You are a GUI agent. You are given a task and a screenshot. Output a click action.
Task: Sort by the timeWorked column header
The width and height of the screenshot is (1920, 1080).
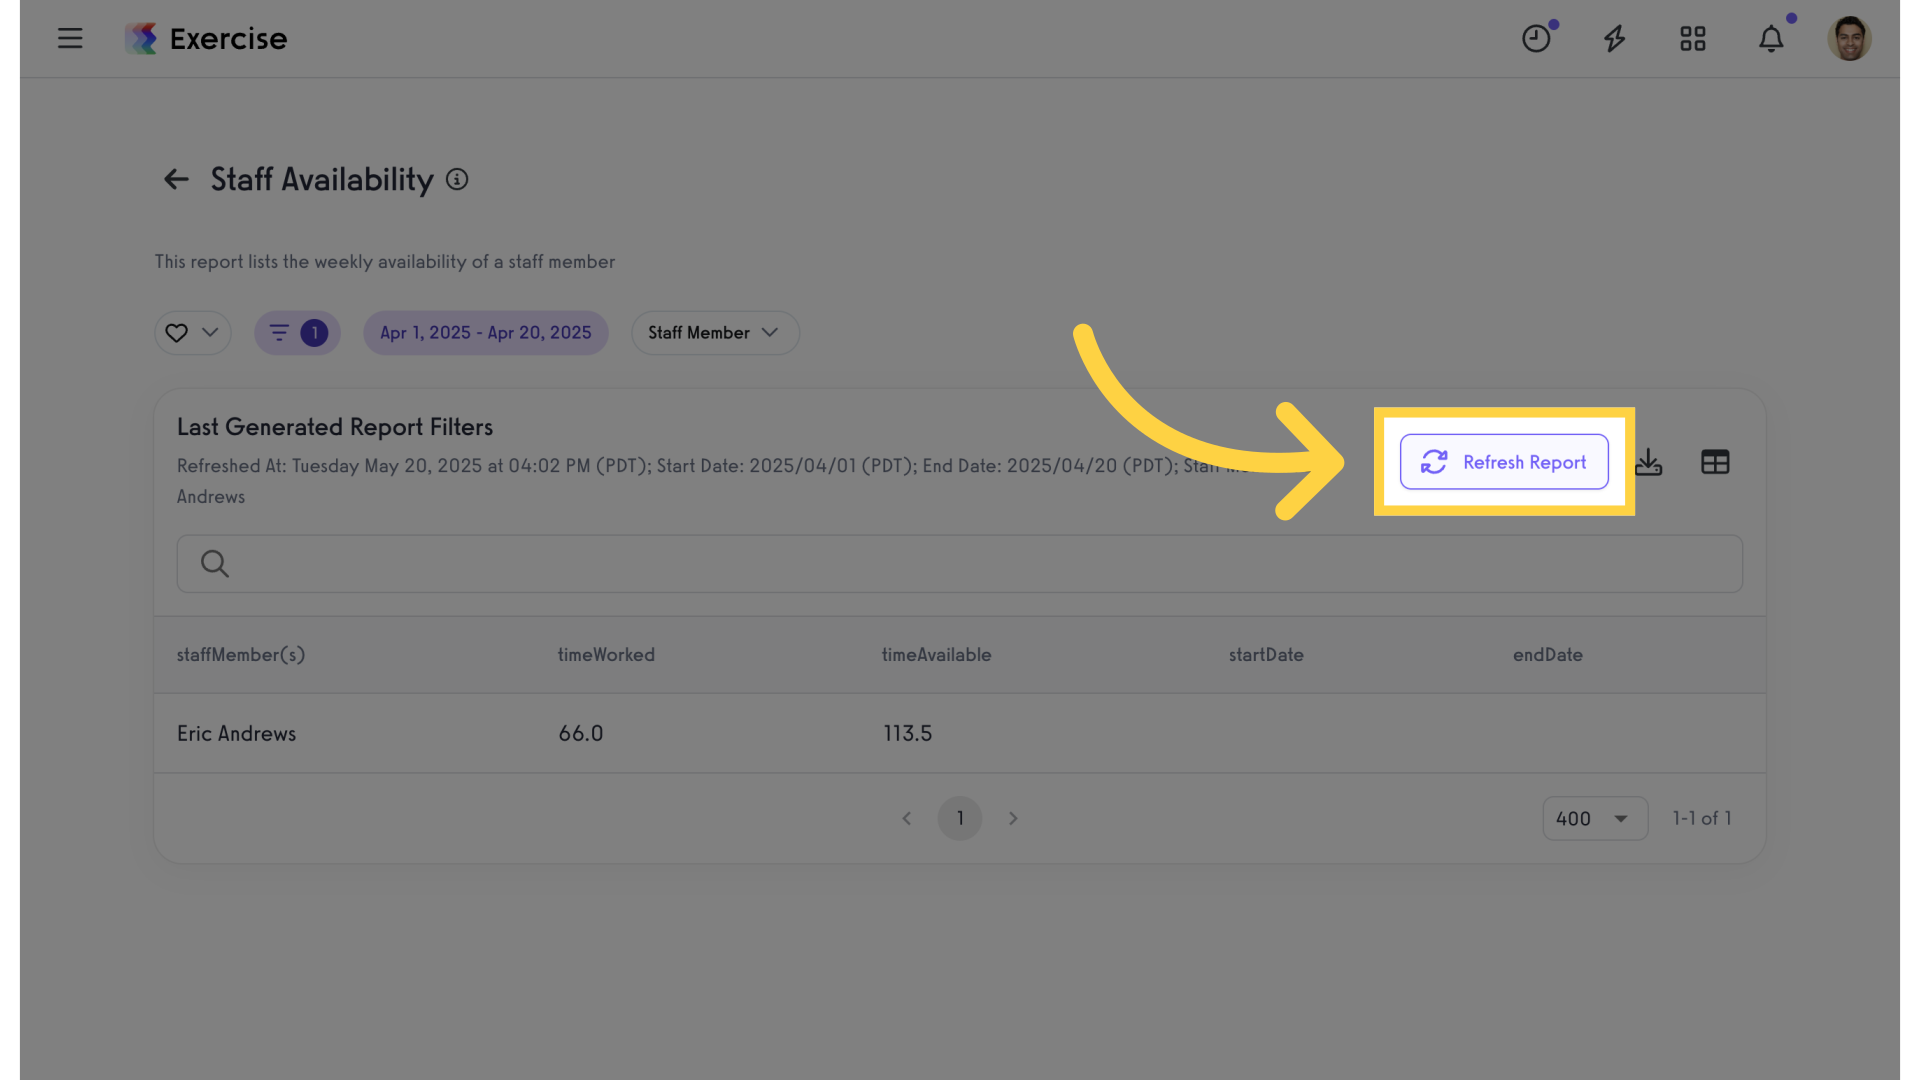(606, 655)
